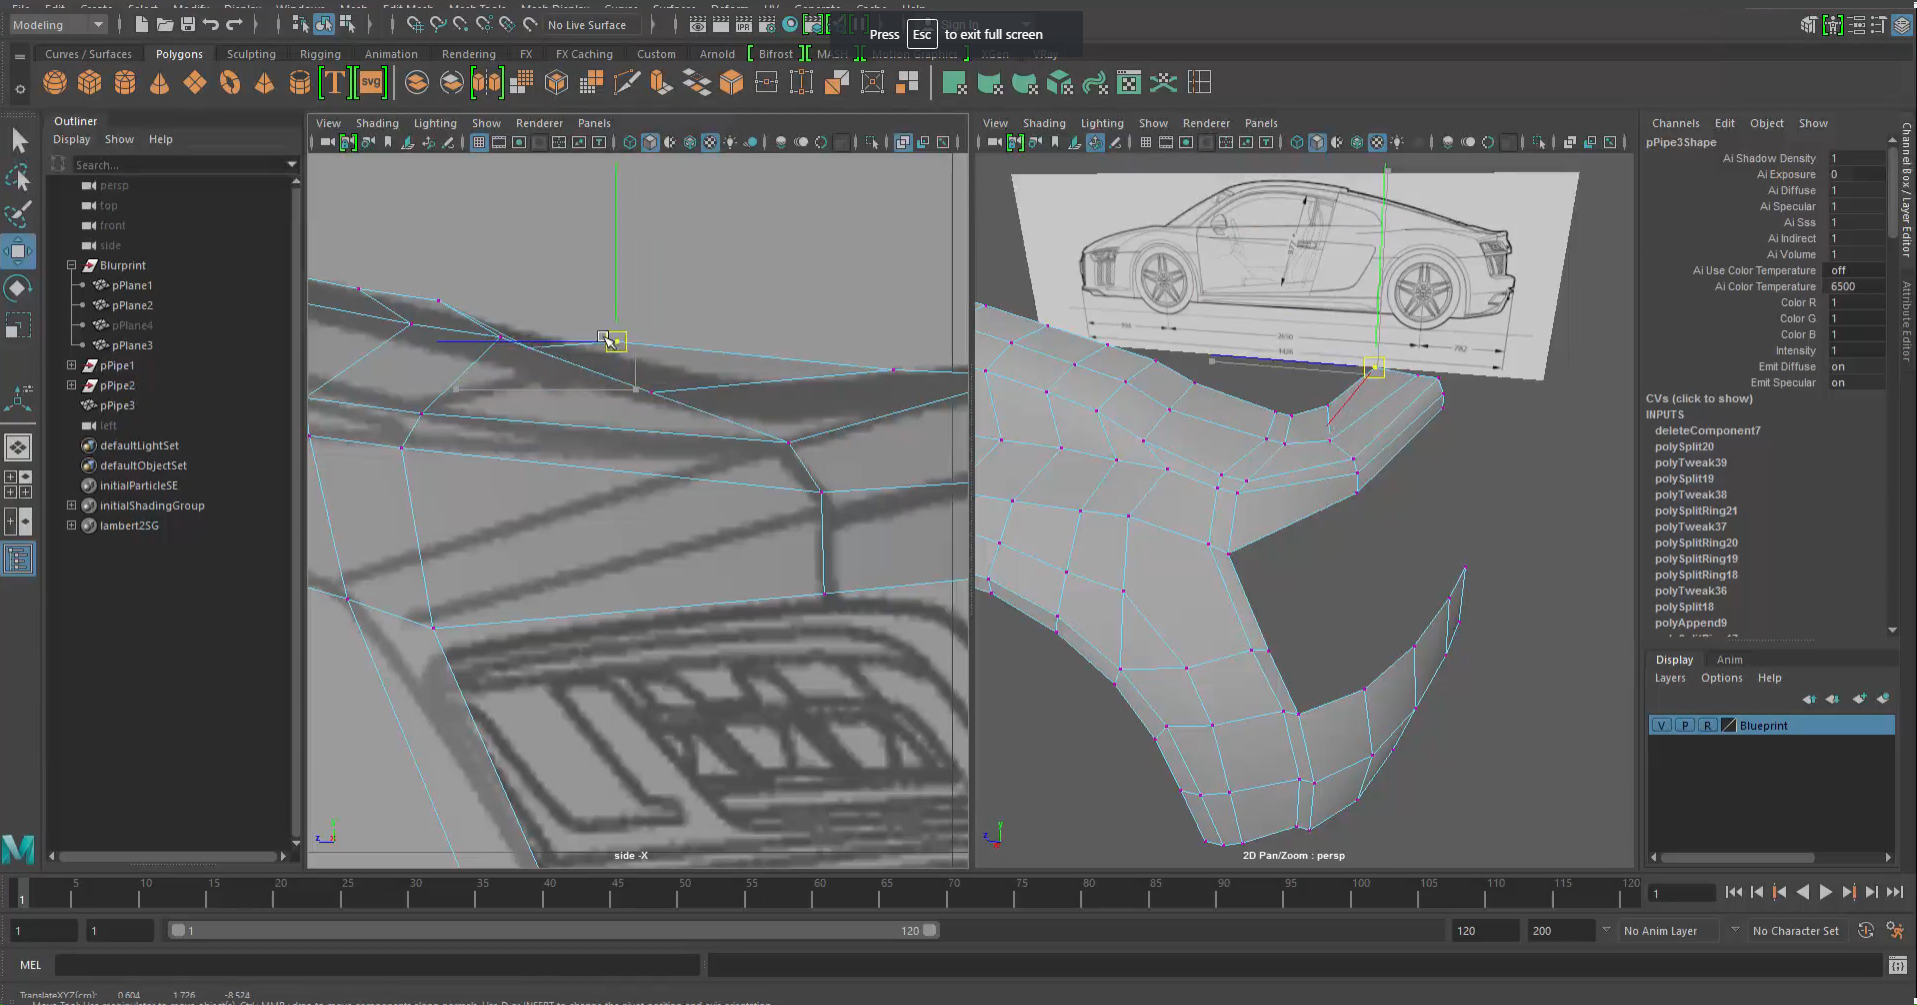Expand the pPipe1 node in Outliner

(71, 366)
